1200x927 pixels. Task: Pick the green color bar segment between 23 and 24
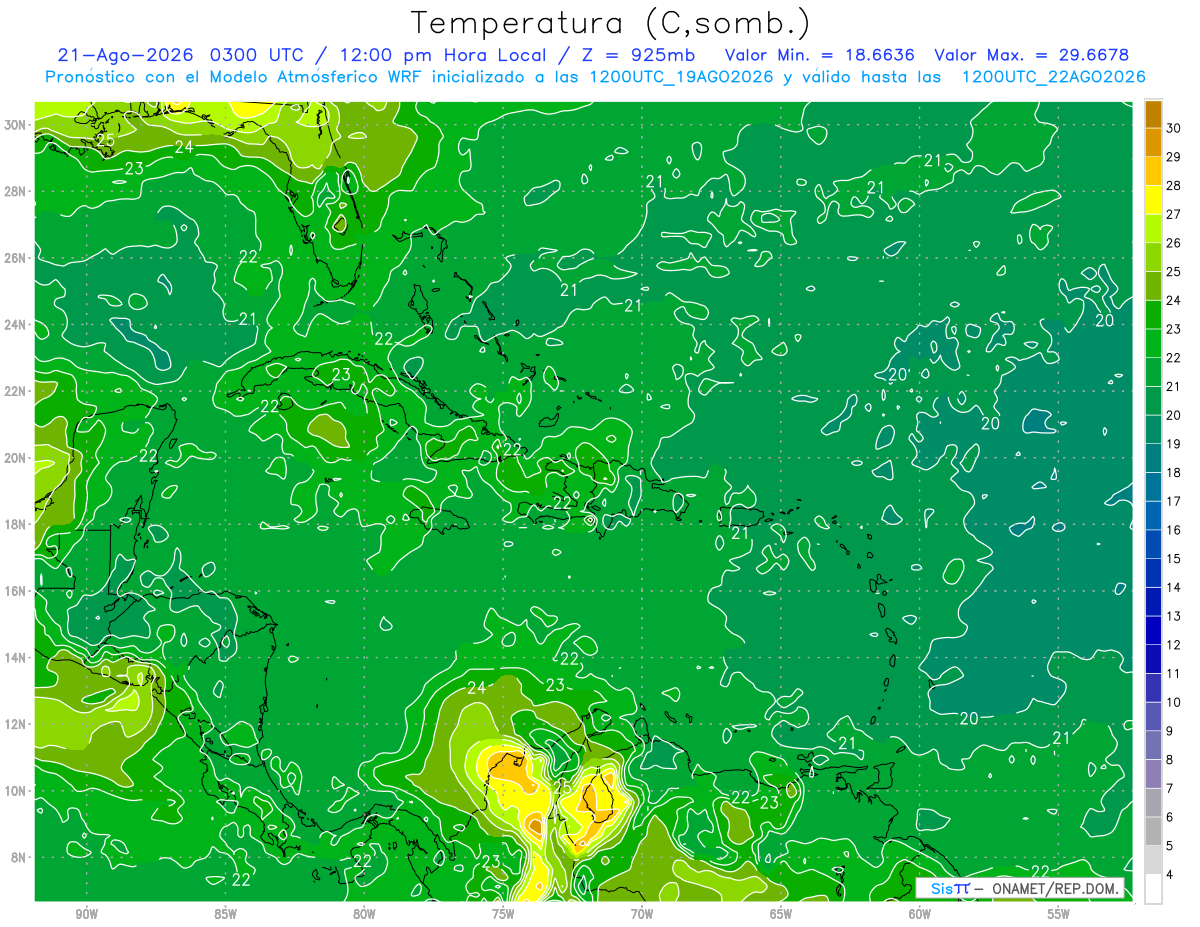(1153, 314)
